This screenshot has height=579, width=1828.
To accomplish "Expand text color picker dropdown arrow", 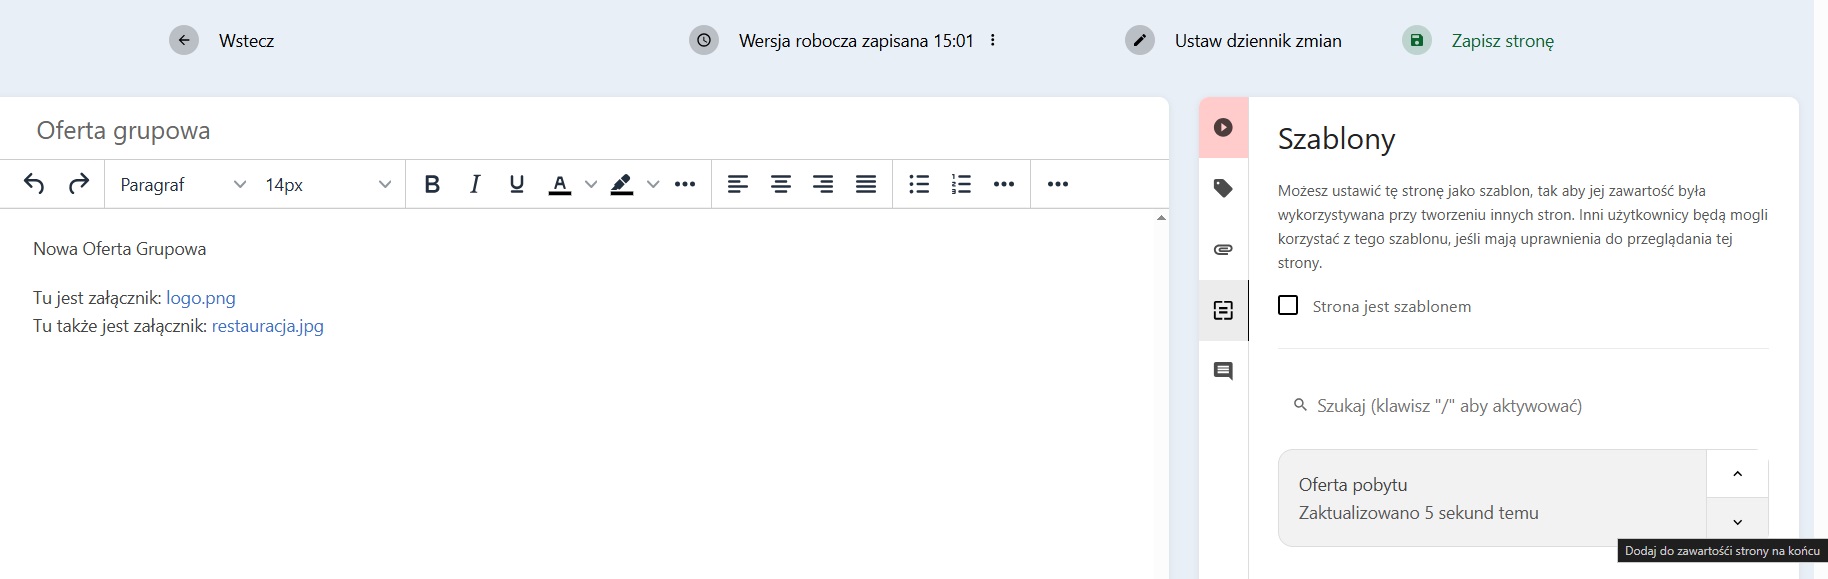I will (x=591, y=184).
